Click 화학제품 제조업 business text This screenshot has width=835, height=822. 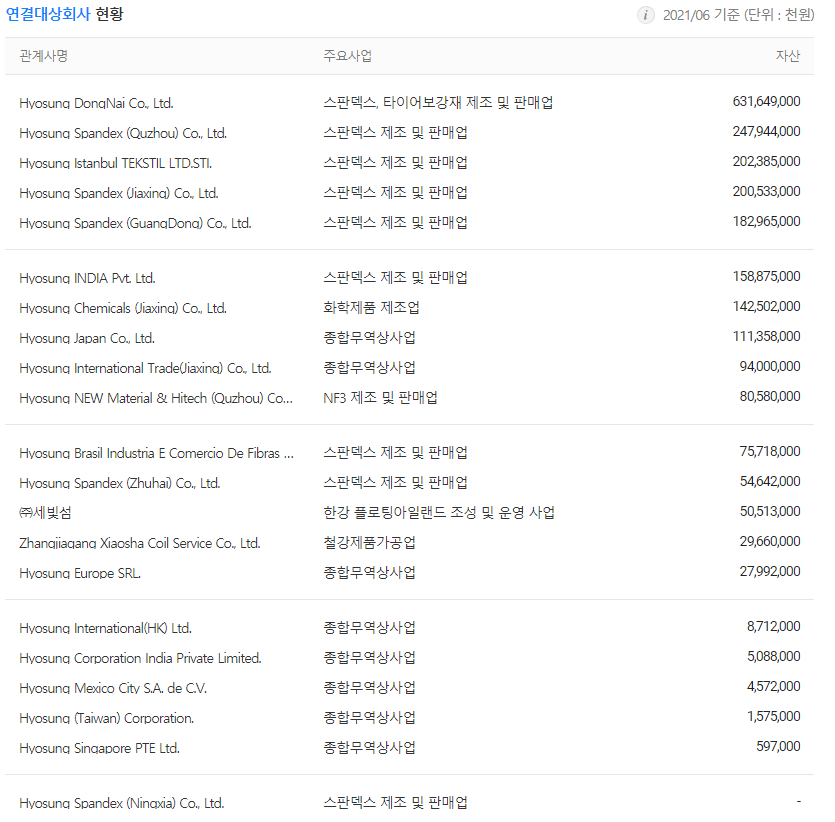pyautogui.click(x=371, y=308)
